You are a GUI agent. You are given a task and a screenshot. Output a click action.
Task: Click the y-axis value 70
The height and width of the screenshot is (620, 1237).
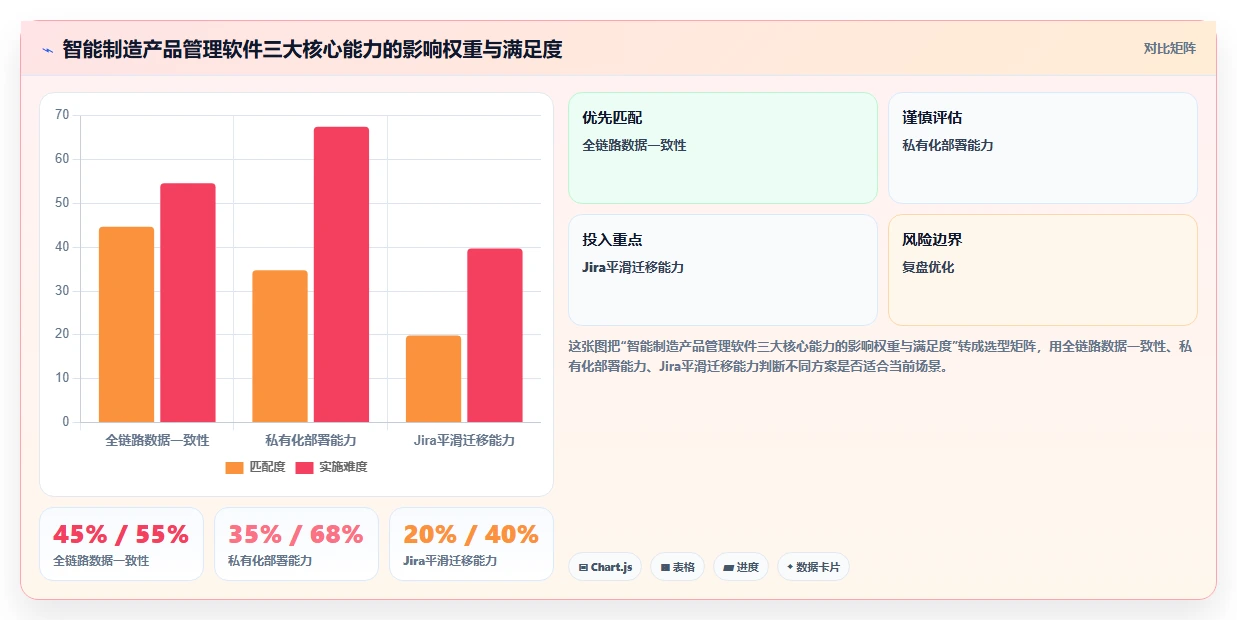(62, 115)
